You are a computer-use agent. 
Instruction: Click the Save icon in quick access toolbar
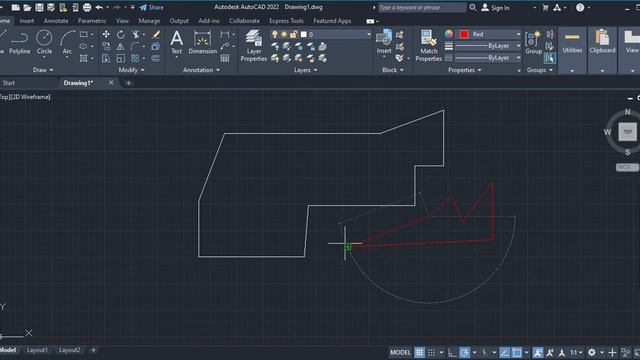[x=39, y=7]
